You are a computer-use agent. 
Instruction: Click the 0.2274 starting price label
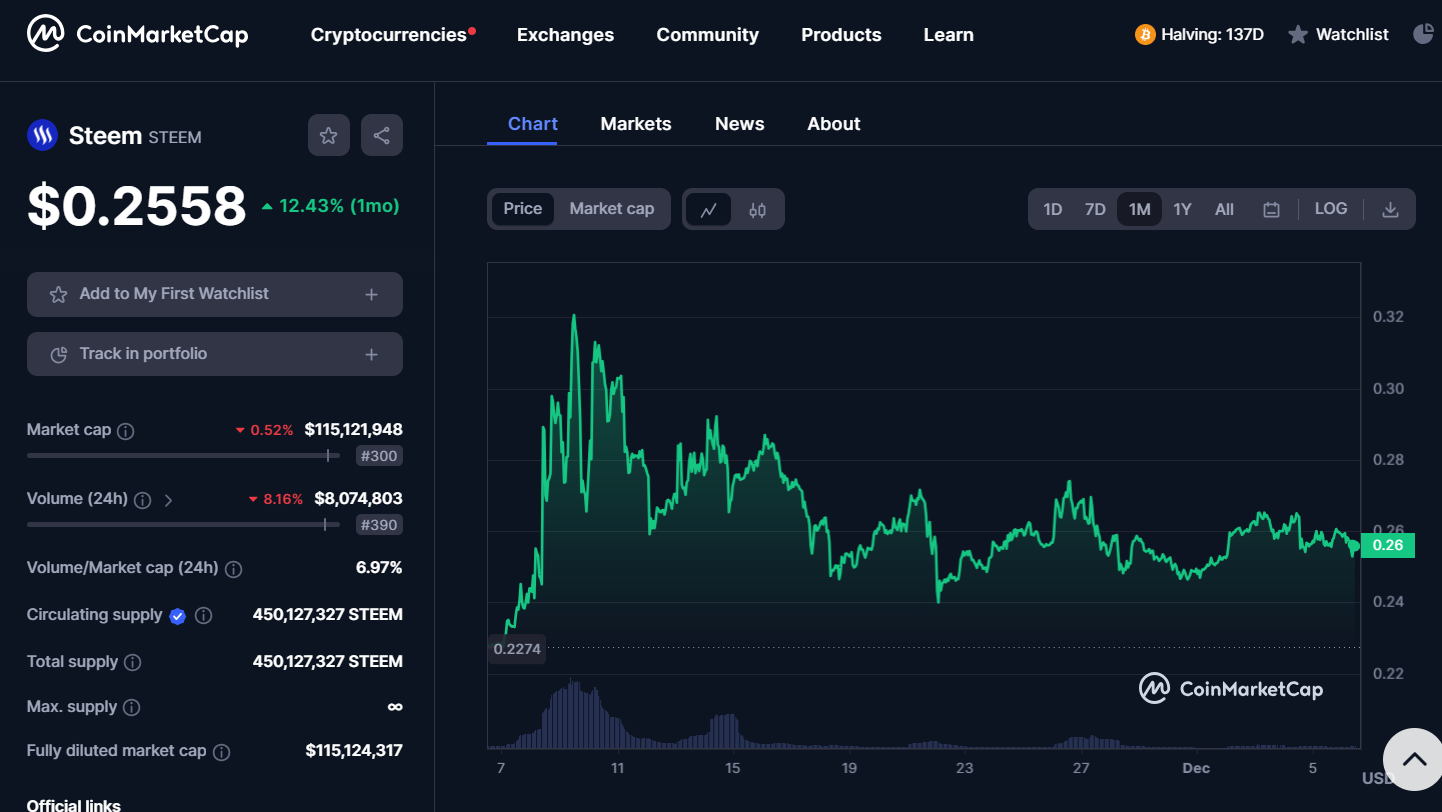tap(517, 649)
